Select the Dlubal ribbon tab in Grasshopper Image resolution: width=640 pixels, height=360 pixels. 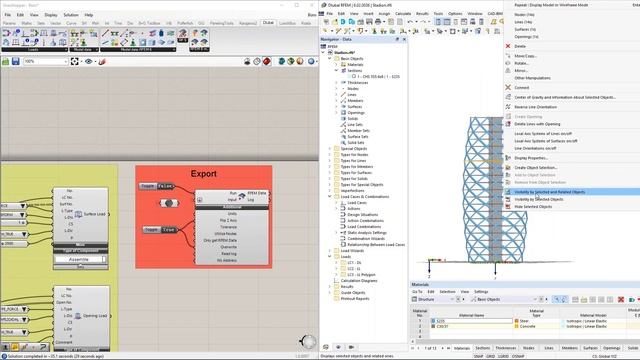(268, 23)
